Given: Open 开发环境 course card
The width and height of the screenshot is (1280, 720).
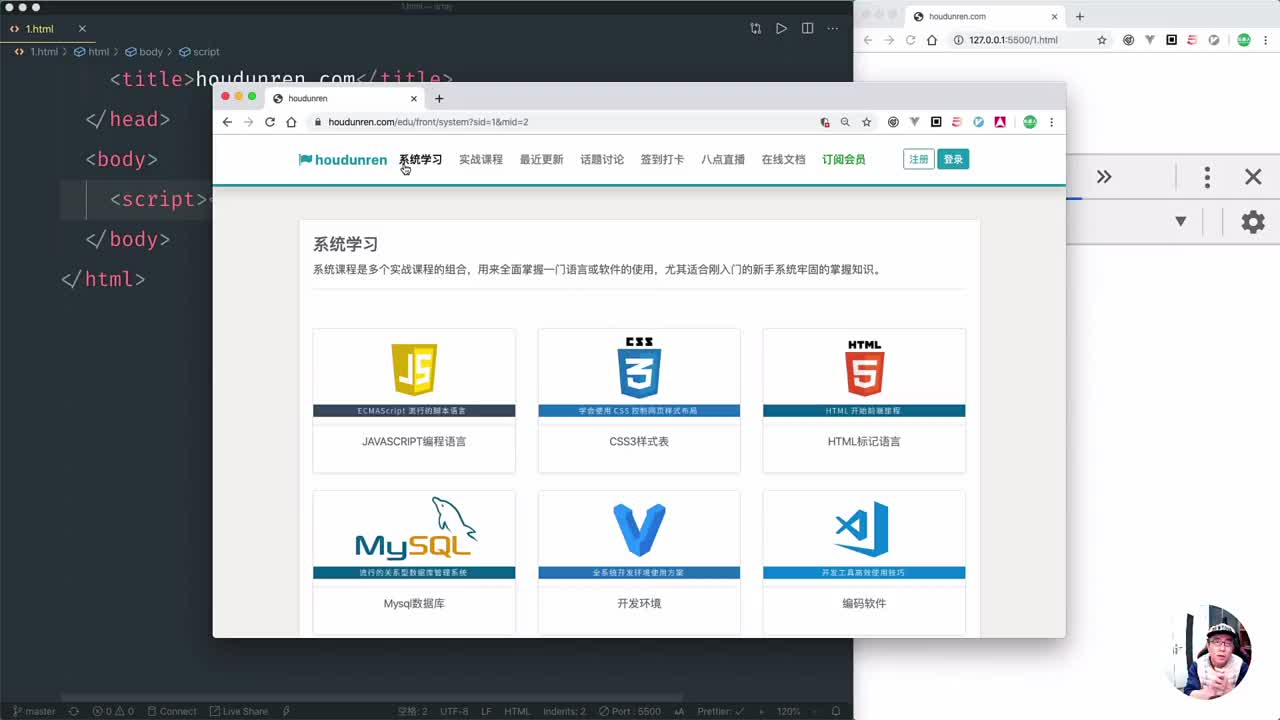Looking at the screenshot, I should point(639,562).
